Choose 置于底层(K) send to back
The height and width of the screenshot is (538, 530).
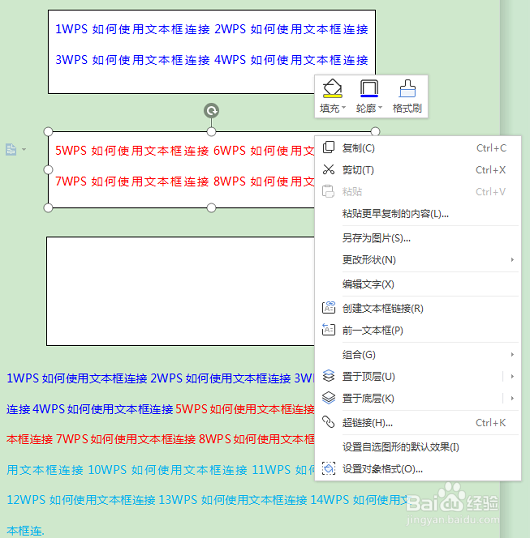point(417,398)
